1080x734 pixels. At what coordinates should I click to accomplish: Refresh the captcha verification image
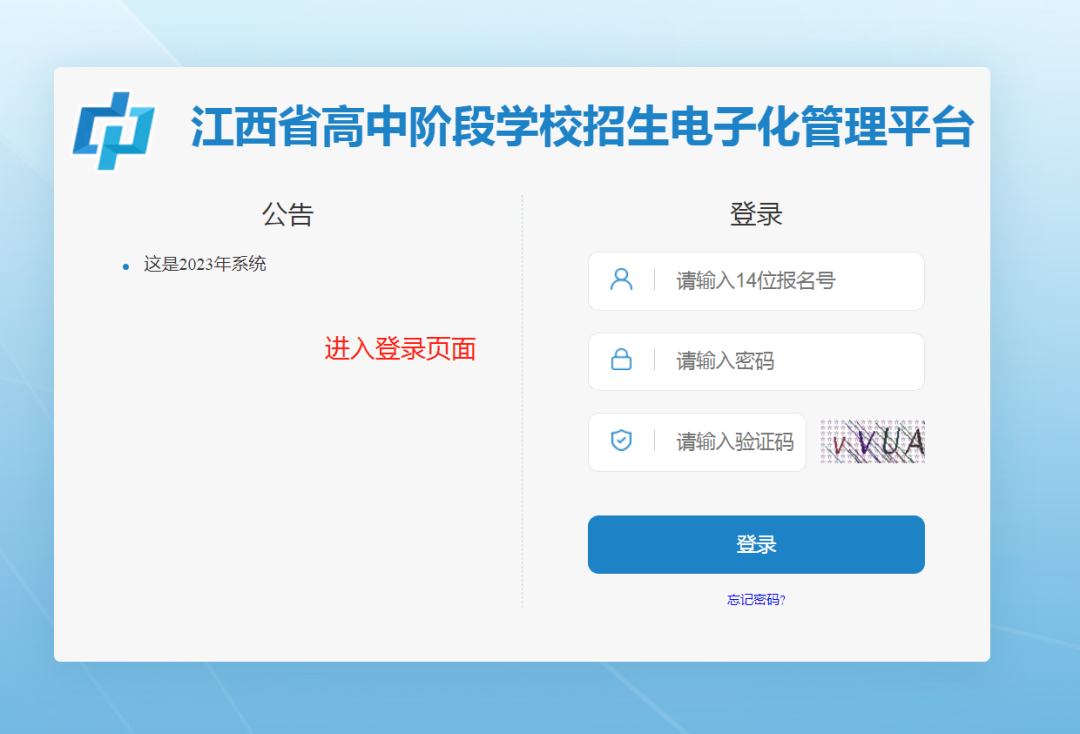click(872, 441)
